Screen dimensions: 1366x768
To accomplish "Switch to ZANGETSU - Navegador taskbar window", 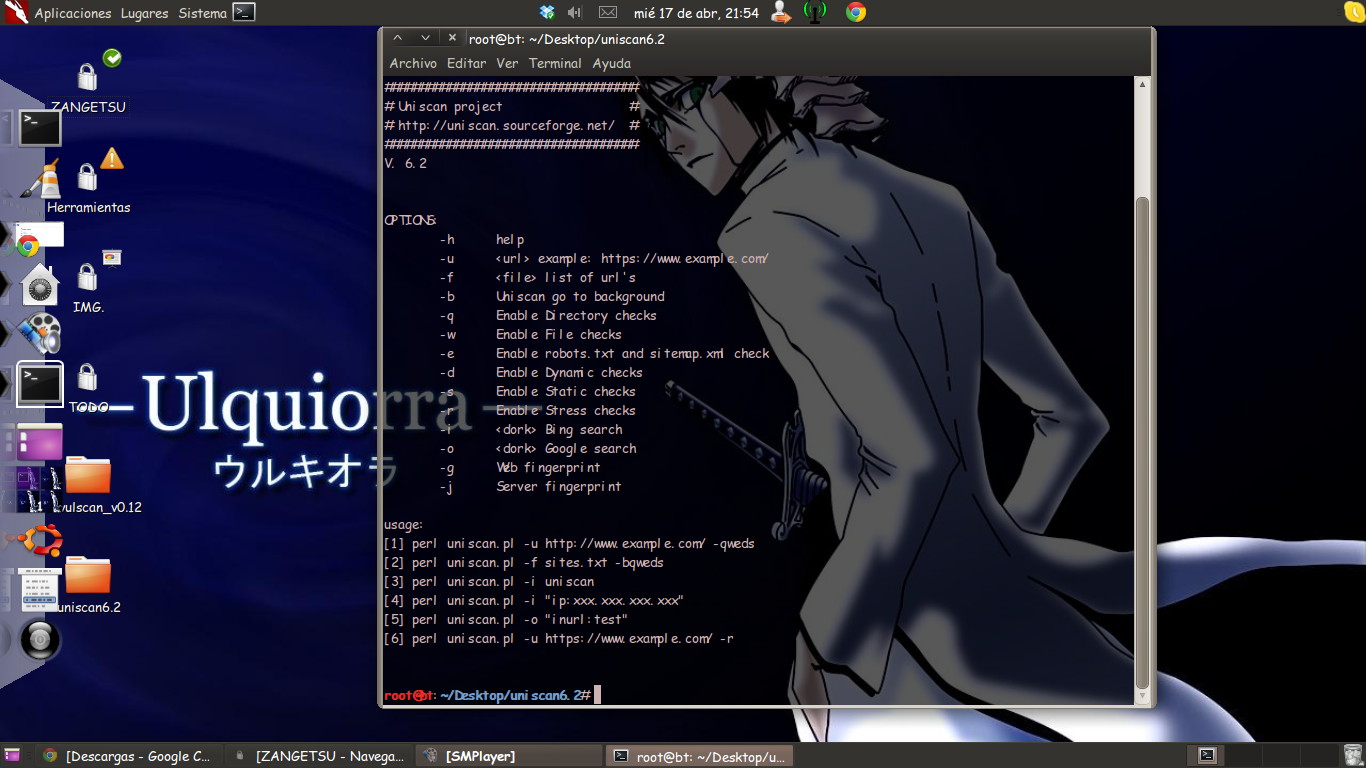I will click(320, 756).
